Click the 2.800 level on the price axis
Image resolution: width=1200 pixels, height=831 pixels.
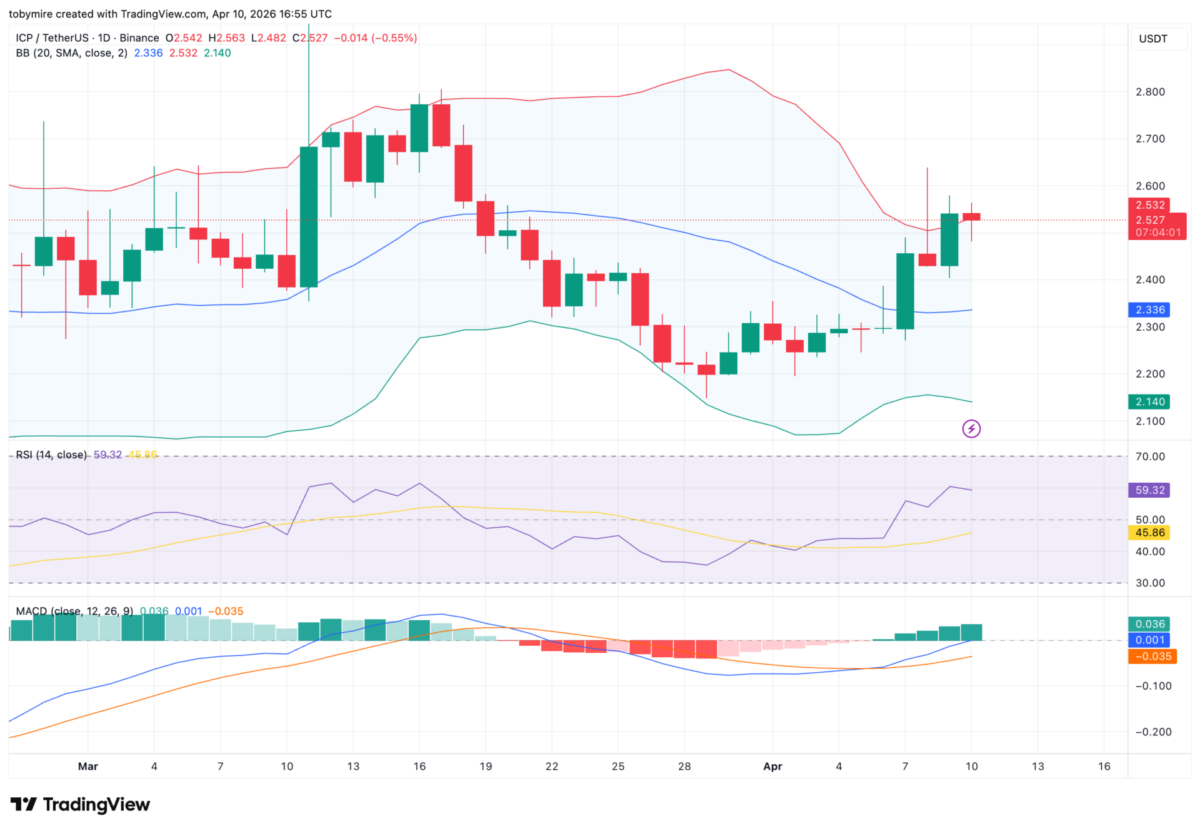pyautogui.click(x=1149, y=92)
